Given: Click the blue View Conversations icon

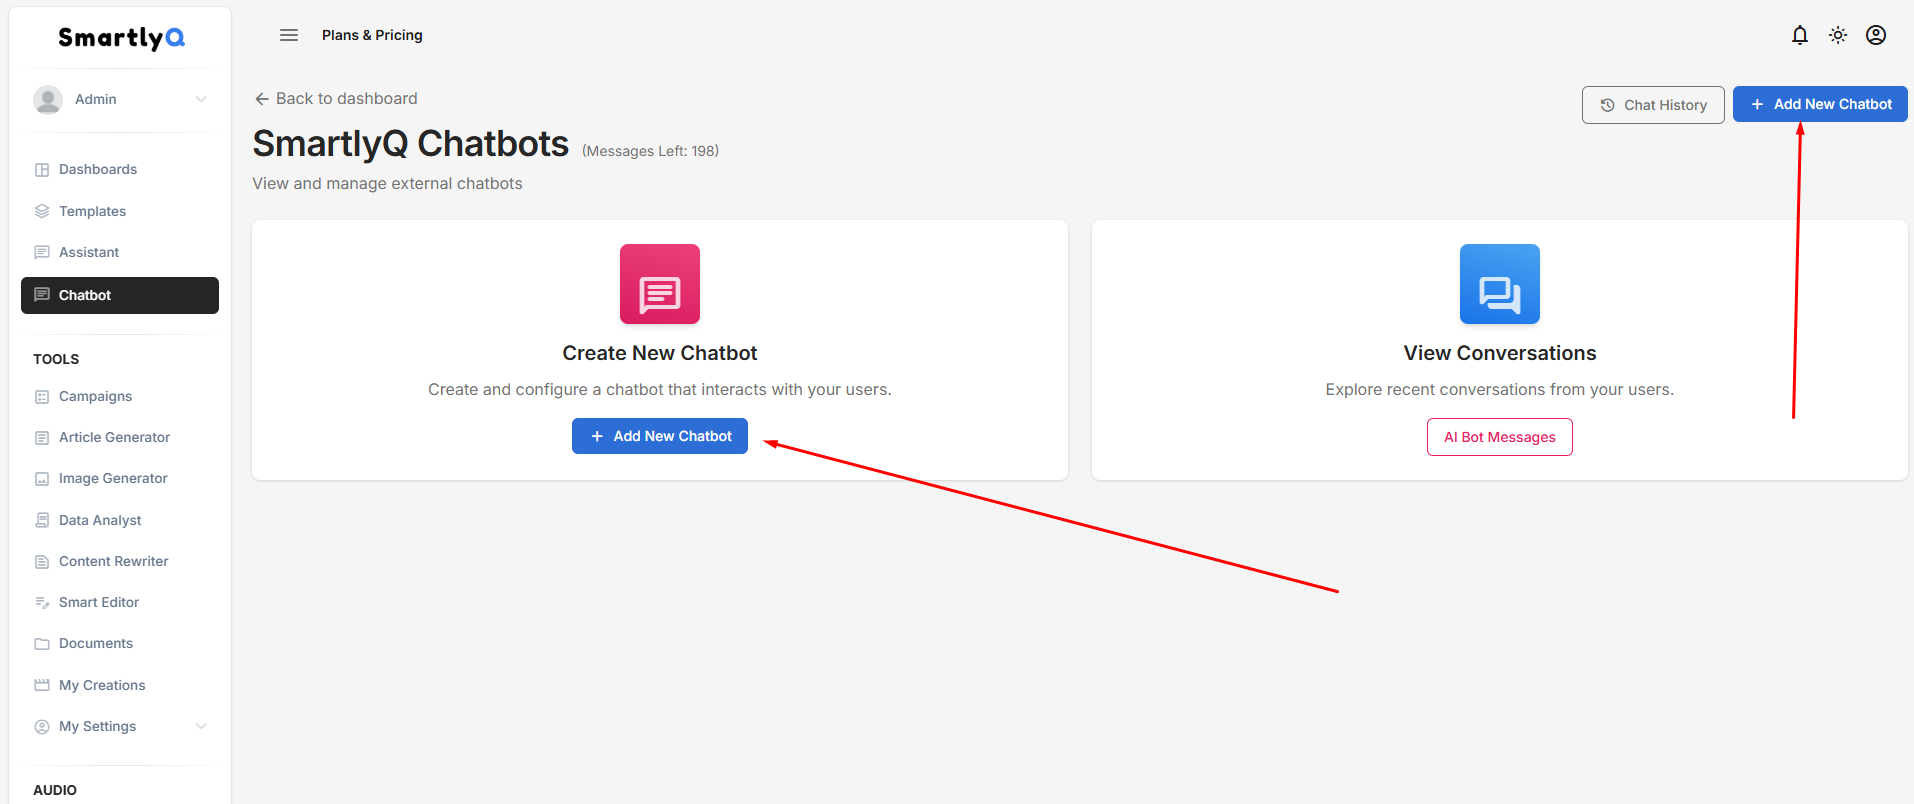Looking at the screenshot, I should (x=1500, y=284).
